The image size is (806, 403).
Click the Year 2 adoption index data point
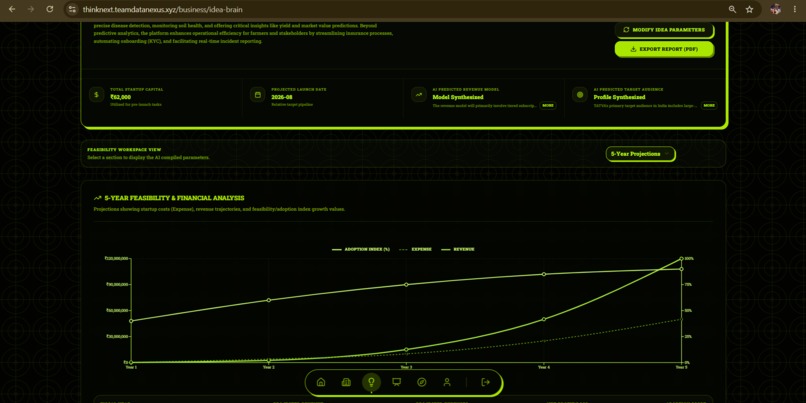tap(268, 300)
